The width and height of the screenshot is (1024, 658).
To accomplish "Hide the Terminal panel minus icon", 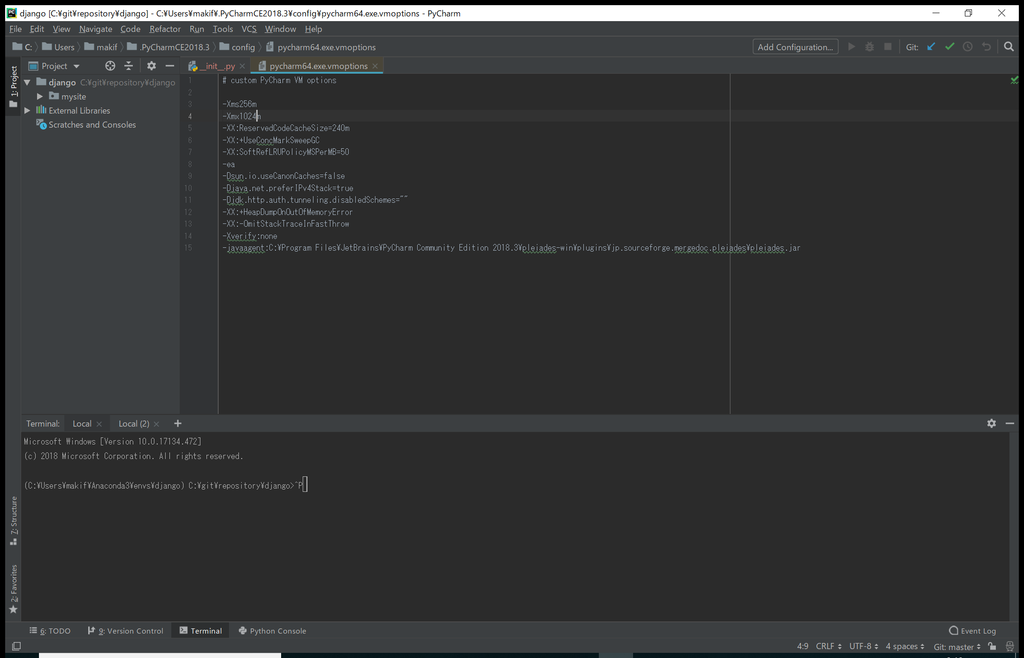I will 1010,424.
